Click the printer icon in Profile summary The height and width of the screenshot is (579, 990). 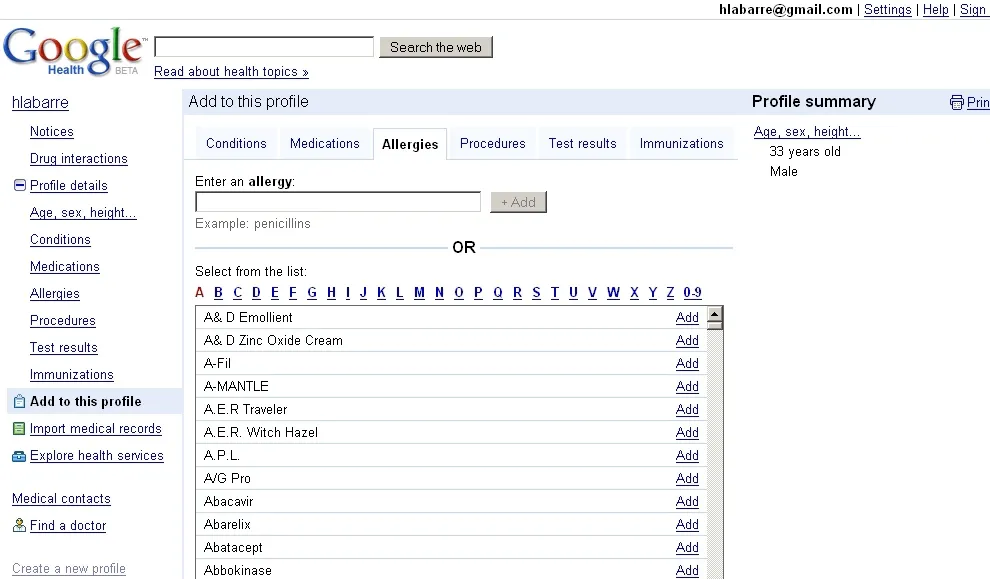coord(957,102)
